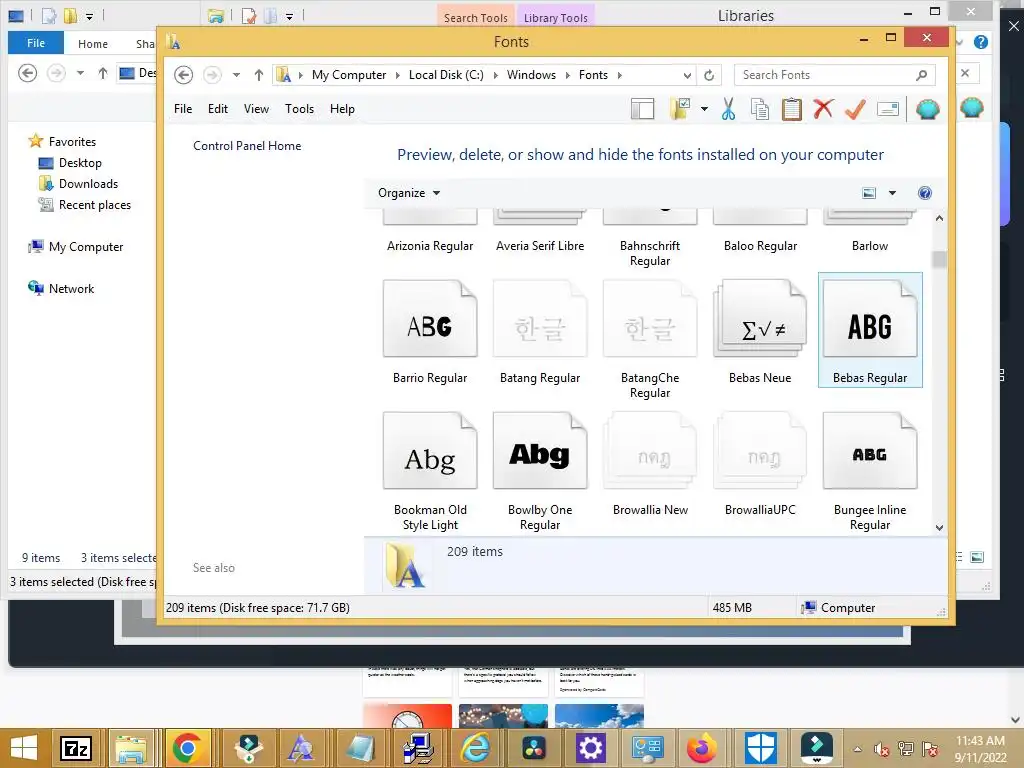
Task: Expand breadcrumb arrow after My Computer
Action: (x=397, y=75)
